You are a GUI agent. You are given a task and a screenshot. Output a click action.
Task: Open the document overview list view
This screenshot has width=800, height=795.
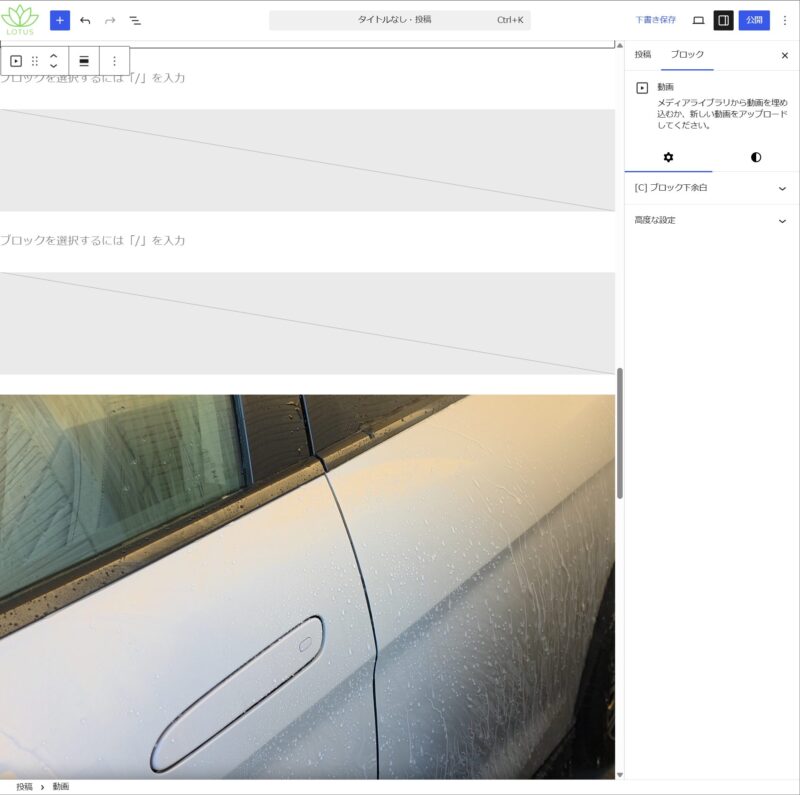(x=135, y=20)
